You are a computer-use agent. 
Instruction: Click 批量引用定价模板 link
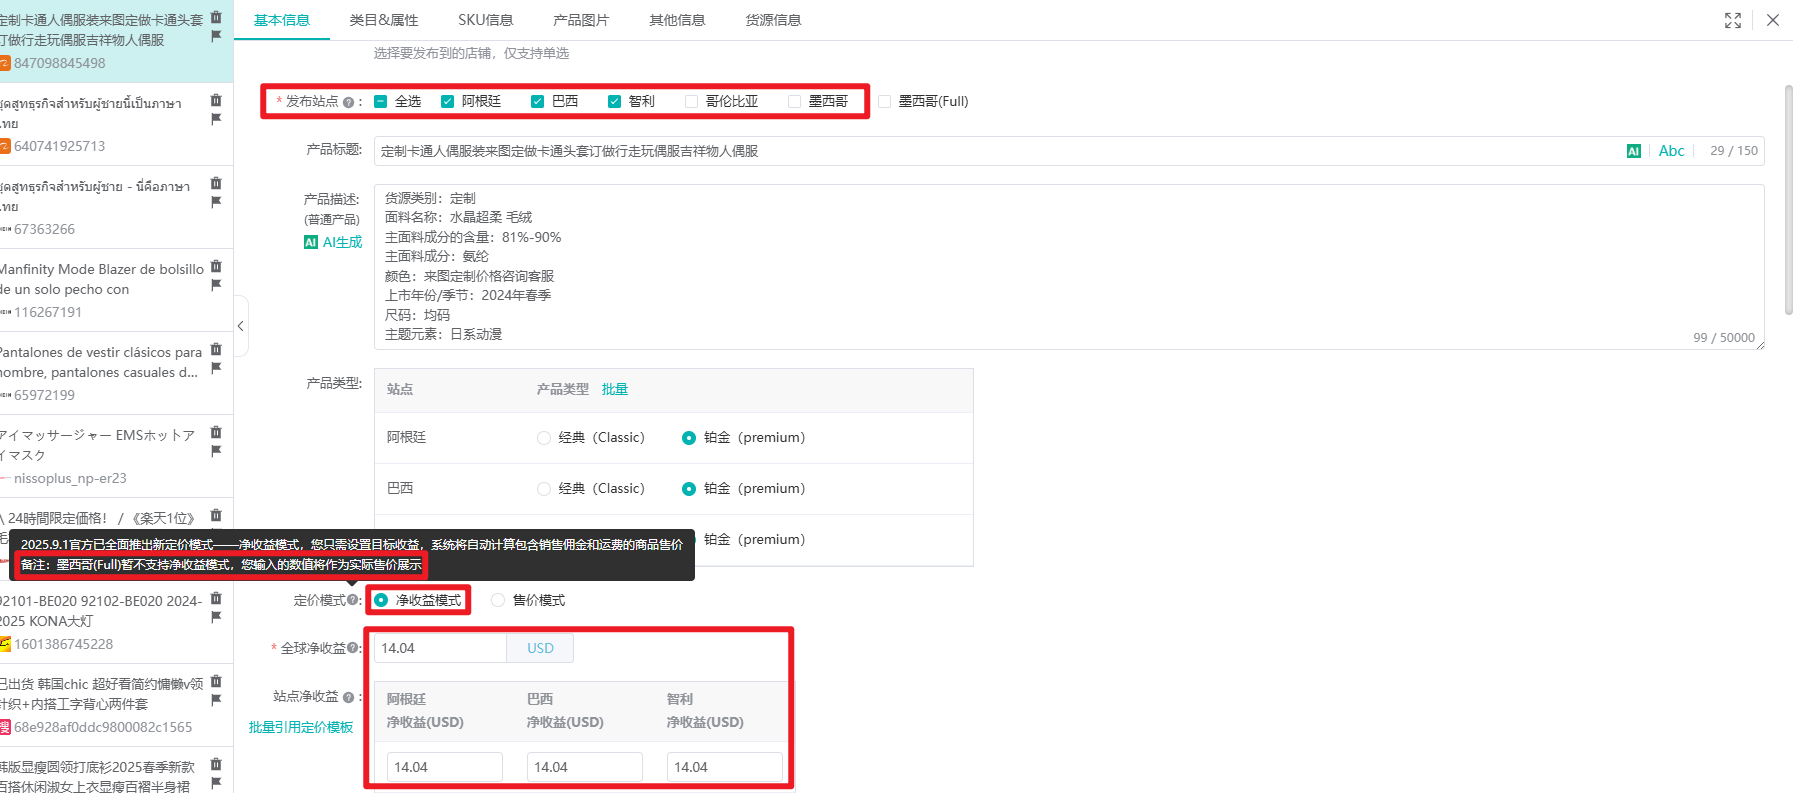[x=301, y=727]
